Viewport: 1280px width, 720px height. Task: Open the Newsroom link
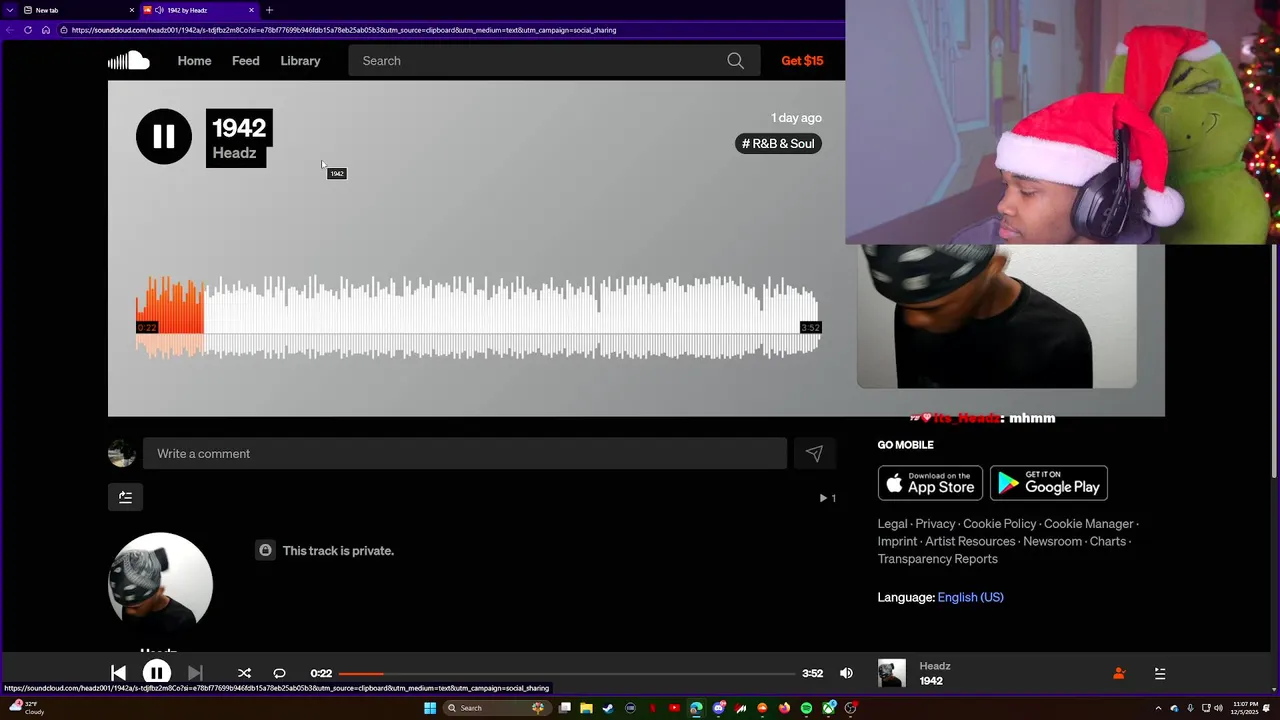click(1053, 541)
